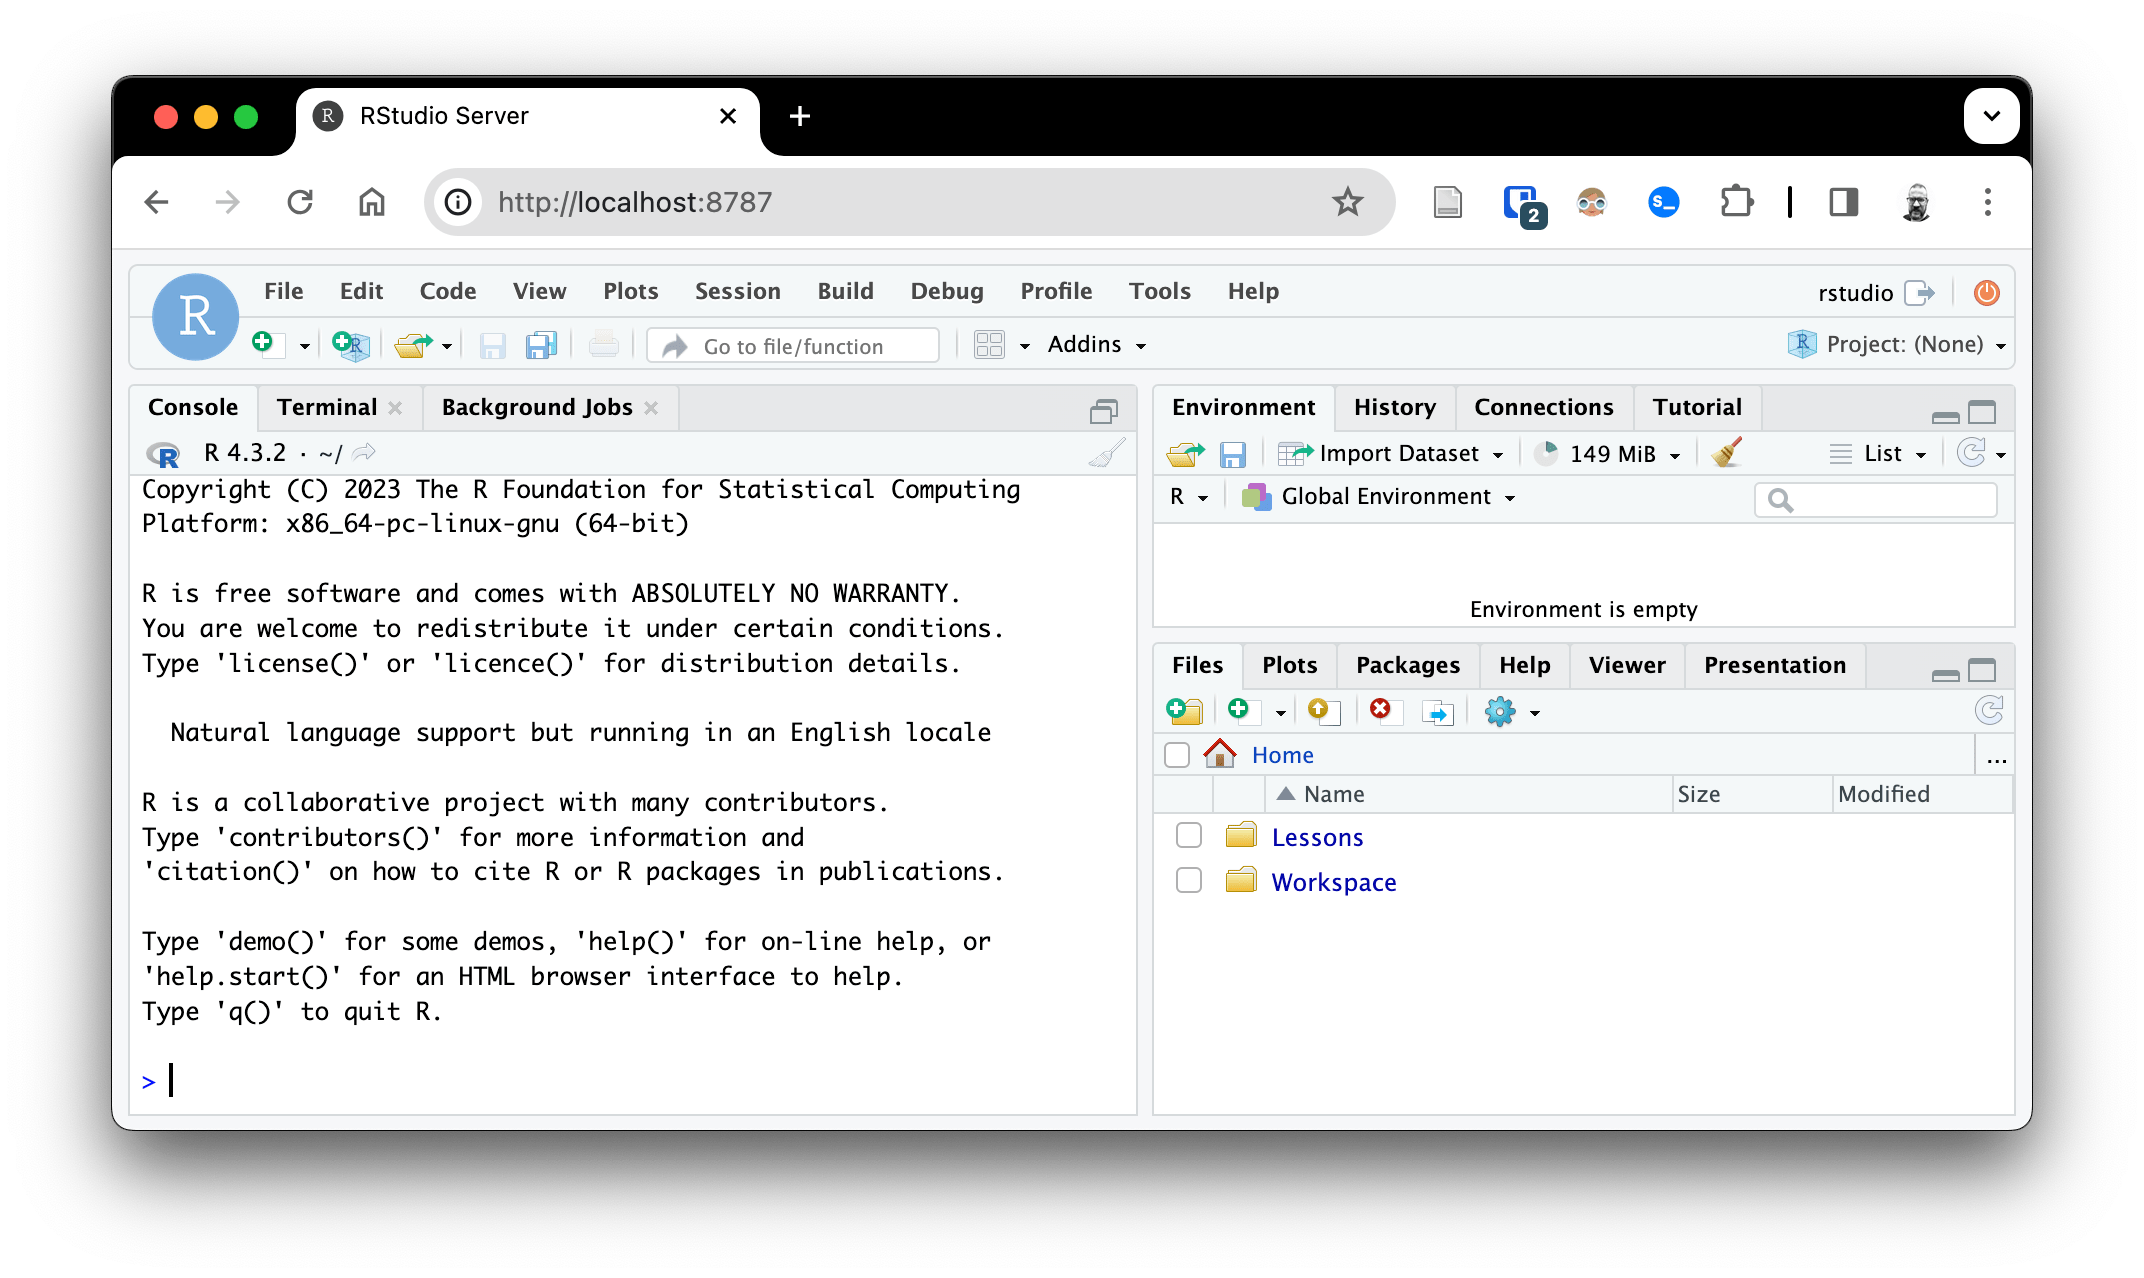This screenshot has width=2144, height=1278.
Task: Create a New Folder in the Files pane
Action: coord(1184,711)
